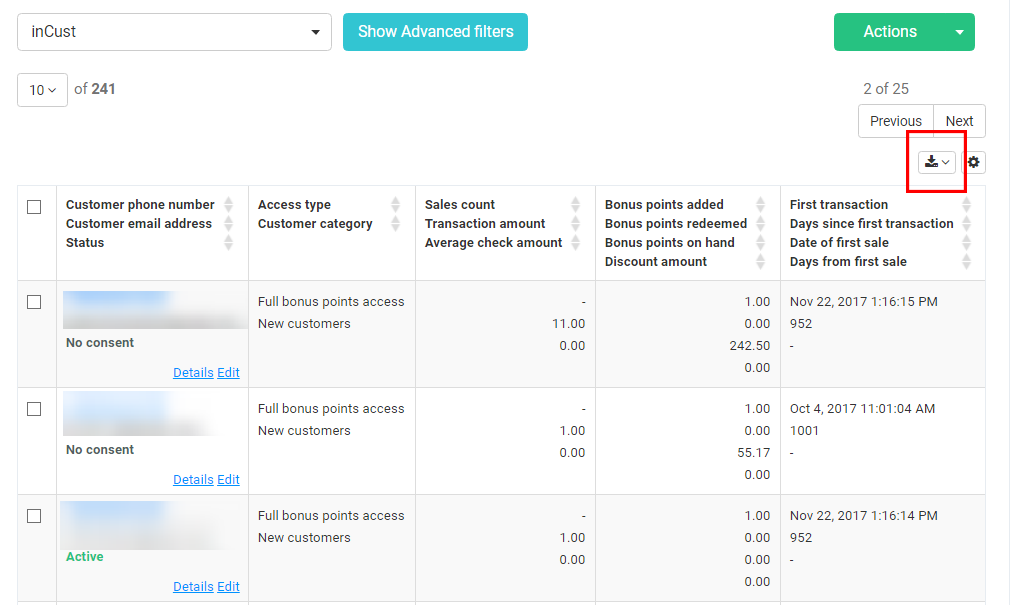Screen dimensions: 1010x605
Task: Go to the Previous page
Action: pyautogui.click(x=895, y=121)
